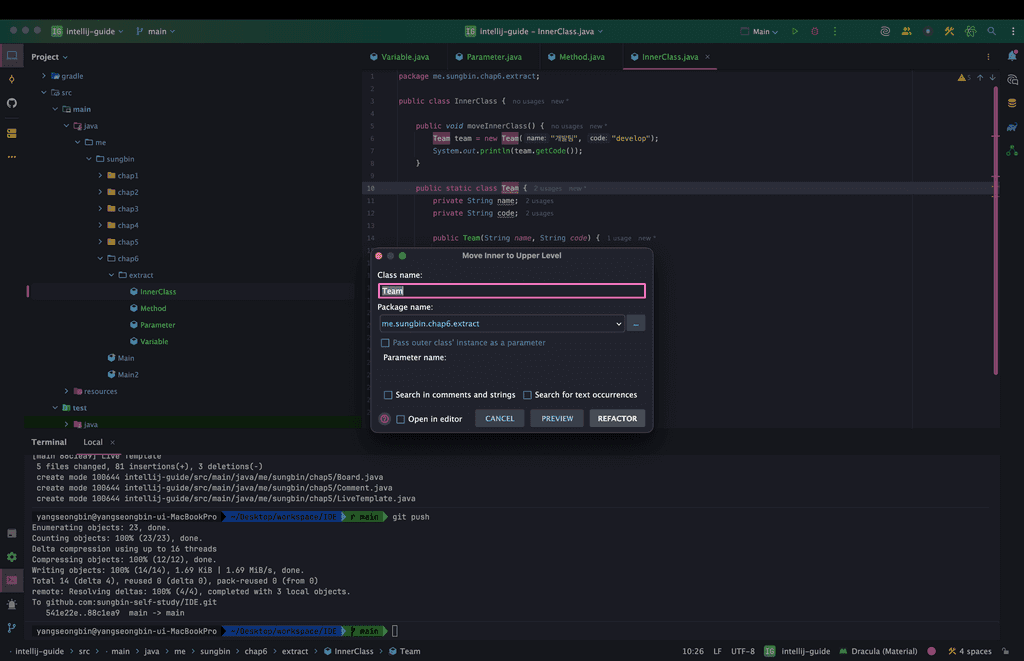Click the Search Everywhere magnifier icon
1024x661 pixels.
991,31
